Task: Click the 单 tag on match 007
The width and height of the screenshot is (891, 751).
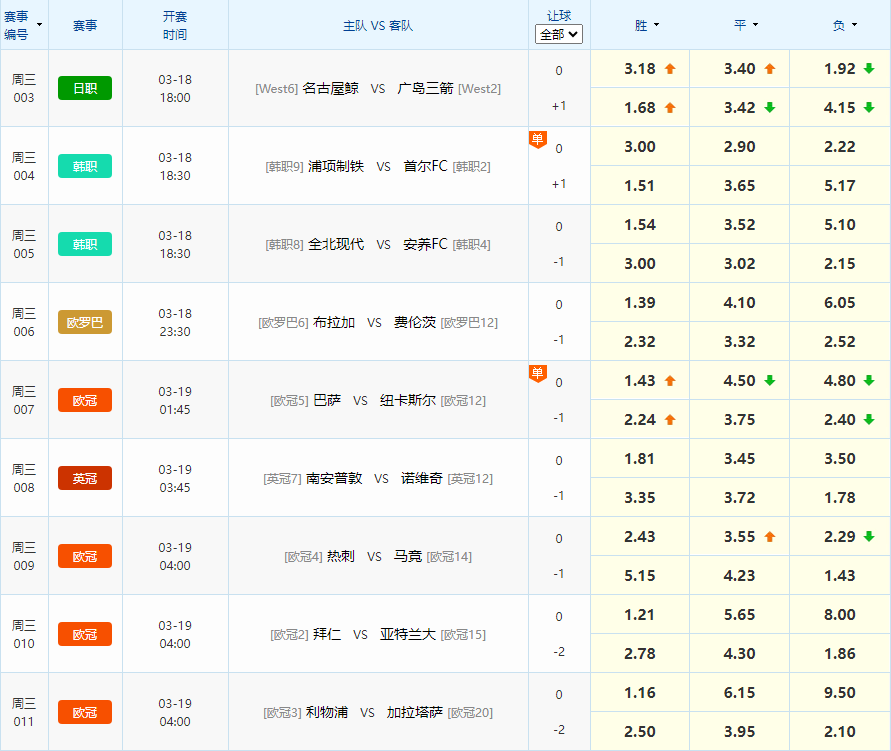Action: pyautogui.click(x=538, y=373)
